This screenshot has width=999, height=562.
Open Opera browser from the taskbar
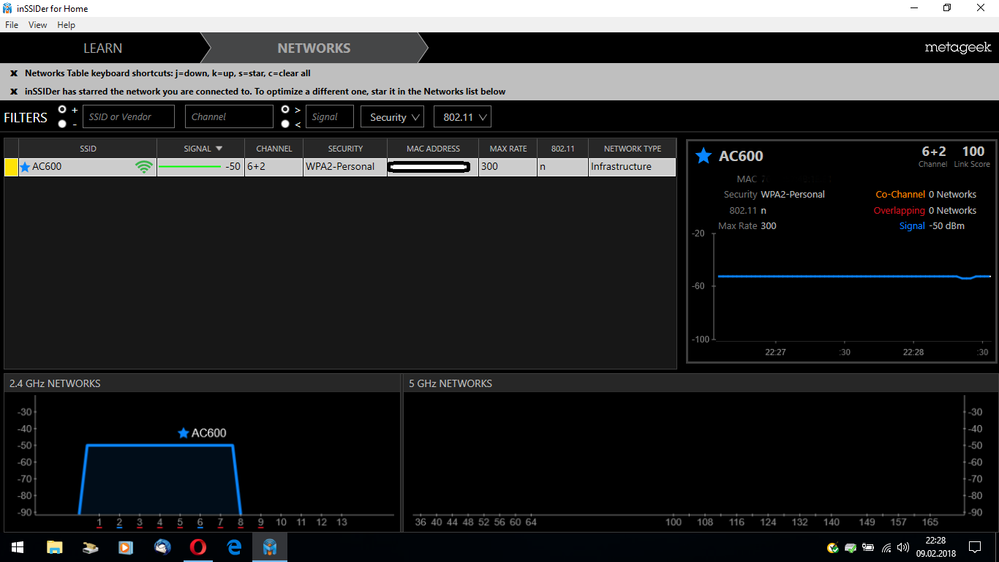(198, 547)
